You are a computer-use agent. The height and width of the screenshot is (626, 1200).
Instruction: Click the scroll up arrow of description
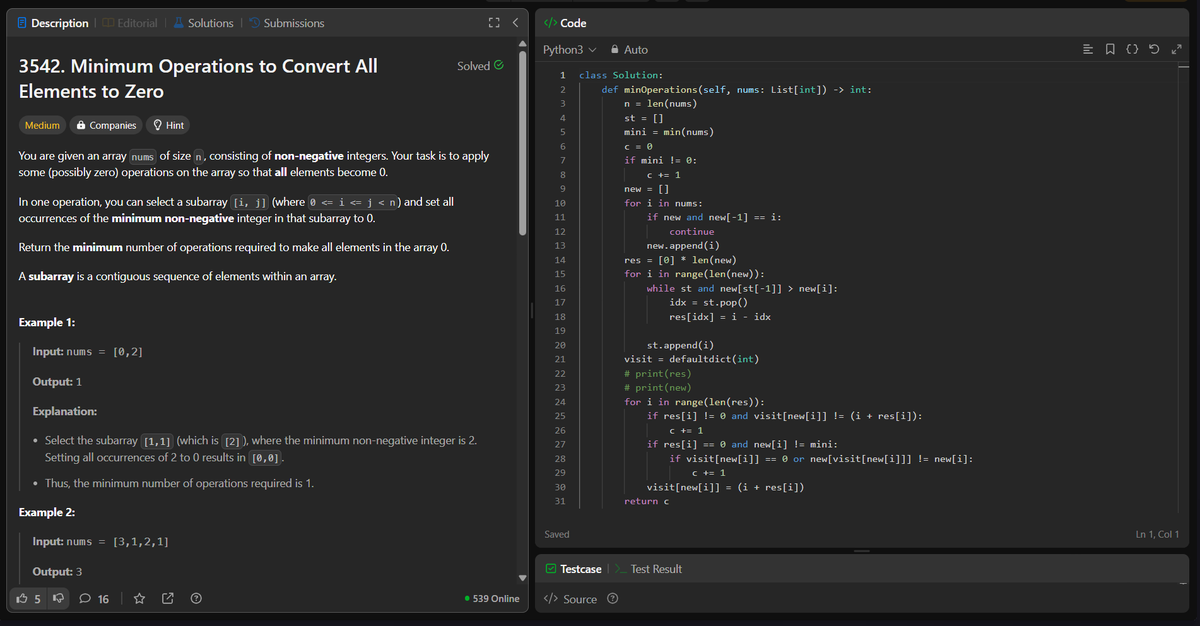tap(520, 43)
